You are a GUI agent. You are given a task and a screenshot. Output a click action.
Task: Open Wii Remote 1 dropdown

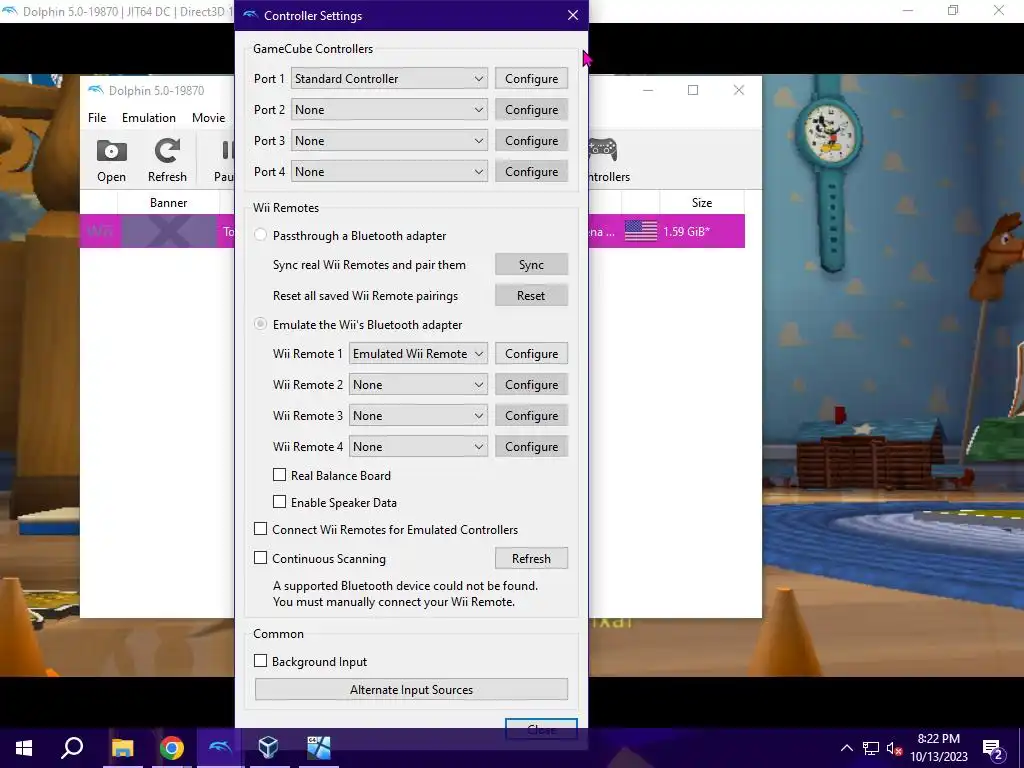tap(418, 353)
